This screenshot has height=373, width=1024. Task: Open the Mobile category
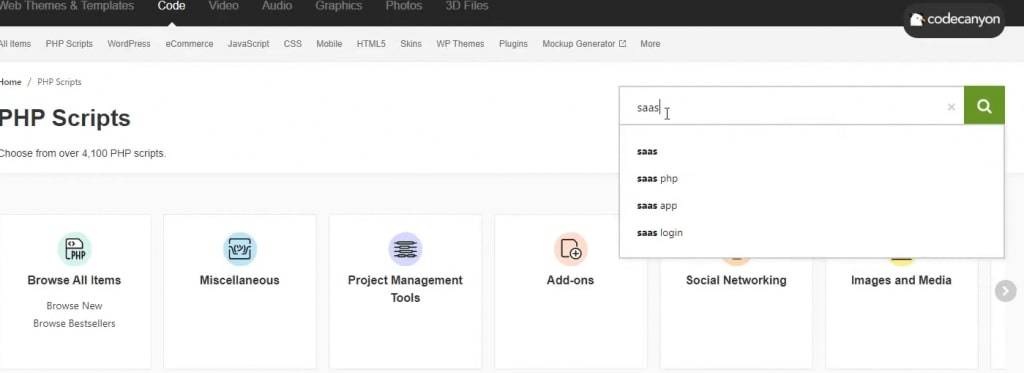(x=329, y=44)
